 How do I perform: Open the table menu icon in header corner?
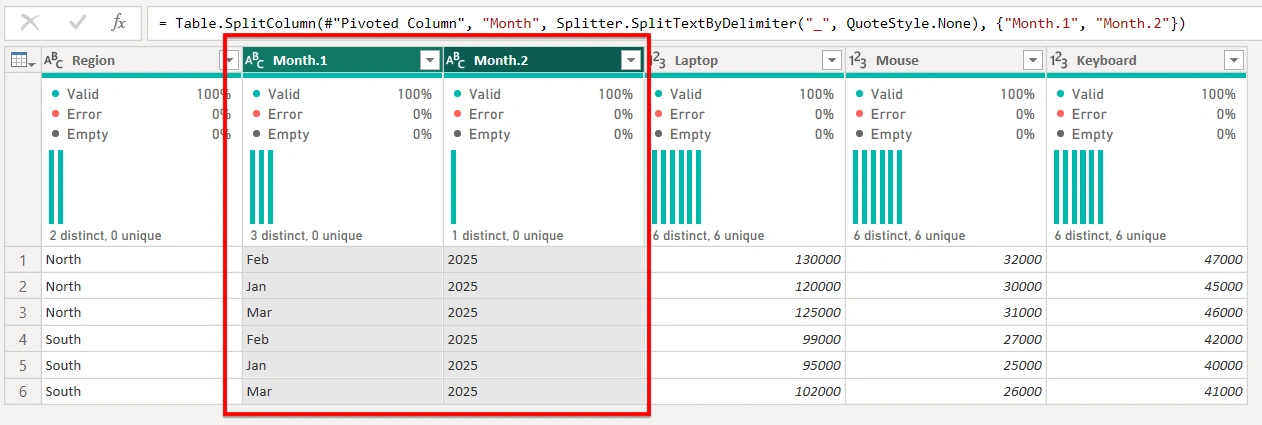22,61
